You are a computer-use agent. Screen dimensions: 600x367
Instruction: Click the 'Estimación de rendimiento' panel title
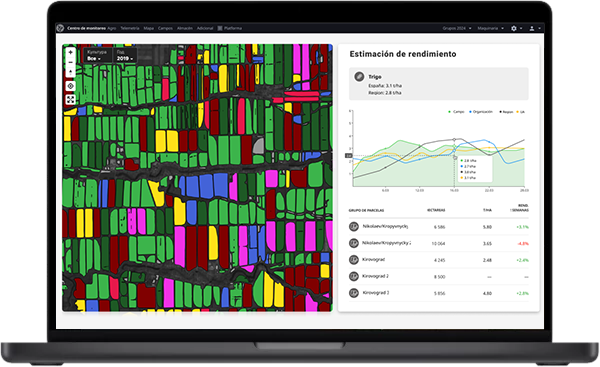point(403,54)
